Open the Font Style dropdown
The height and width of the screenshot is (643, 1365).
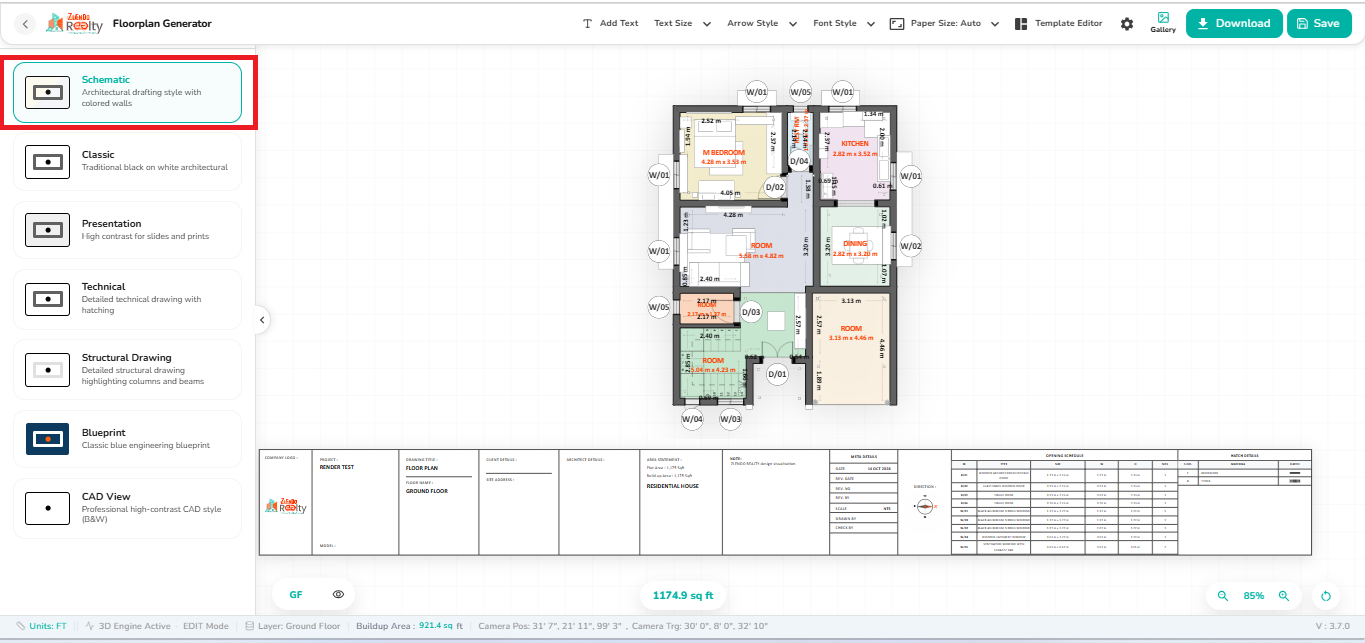tap(844, 23)
